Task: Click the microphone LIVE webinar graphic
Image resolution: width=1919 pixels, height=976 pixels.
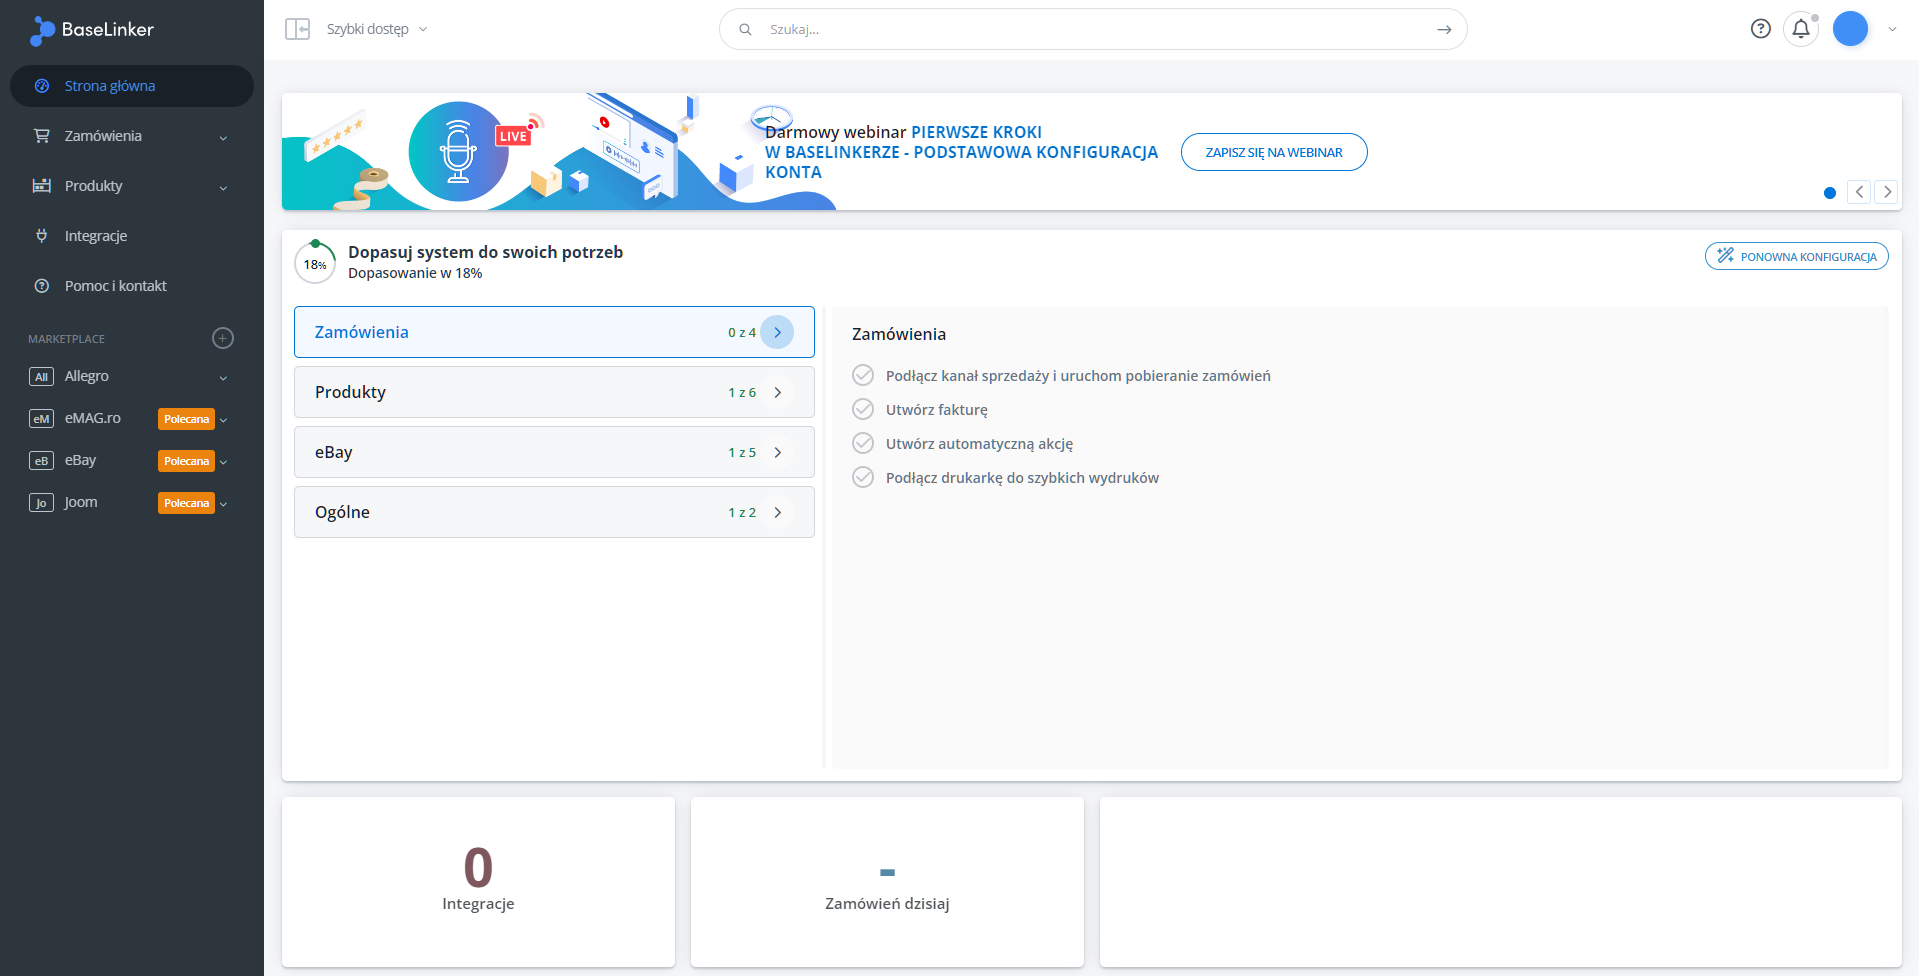Action: point(459,151)
